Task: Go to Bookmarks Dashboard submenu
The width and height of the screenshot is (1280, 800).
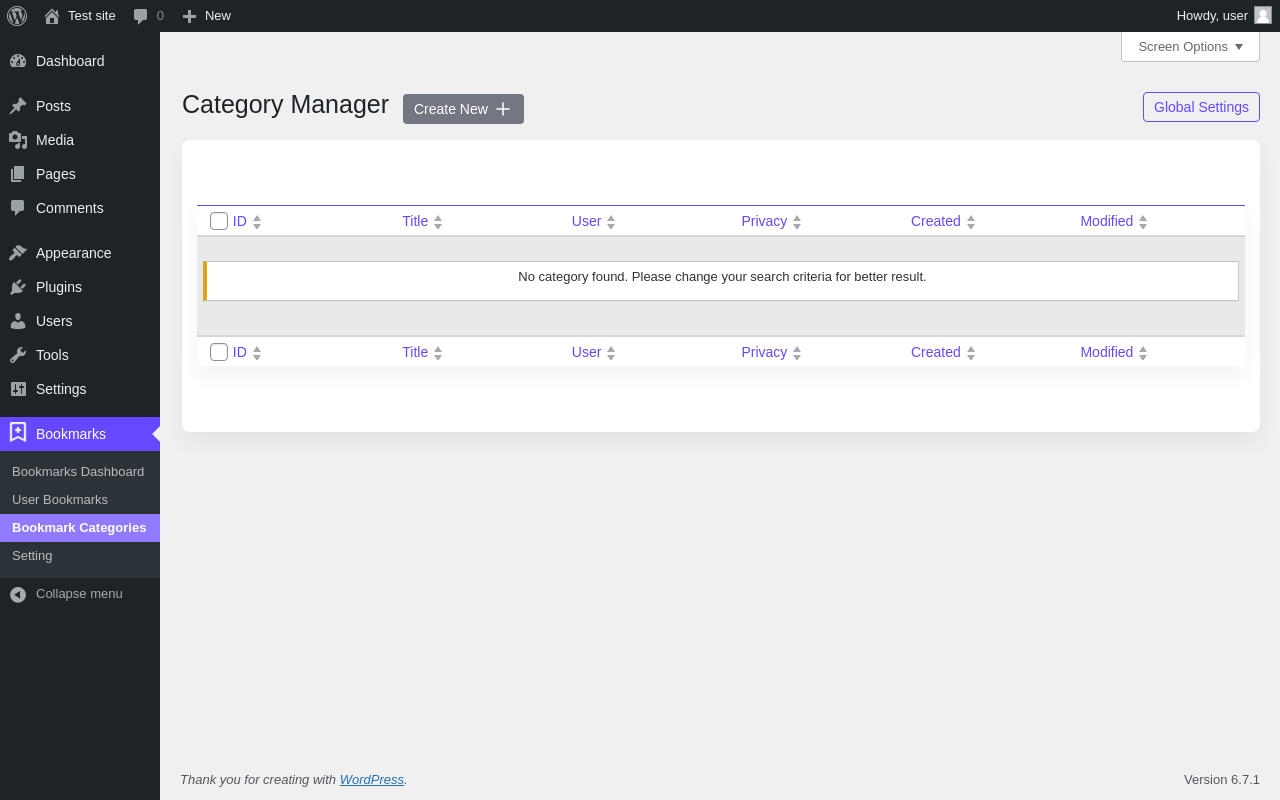Action: (78, 472)
